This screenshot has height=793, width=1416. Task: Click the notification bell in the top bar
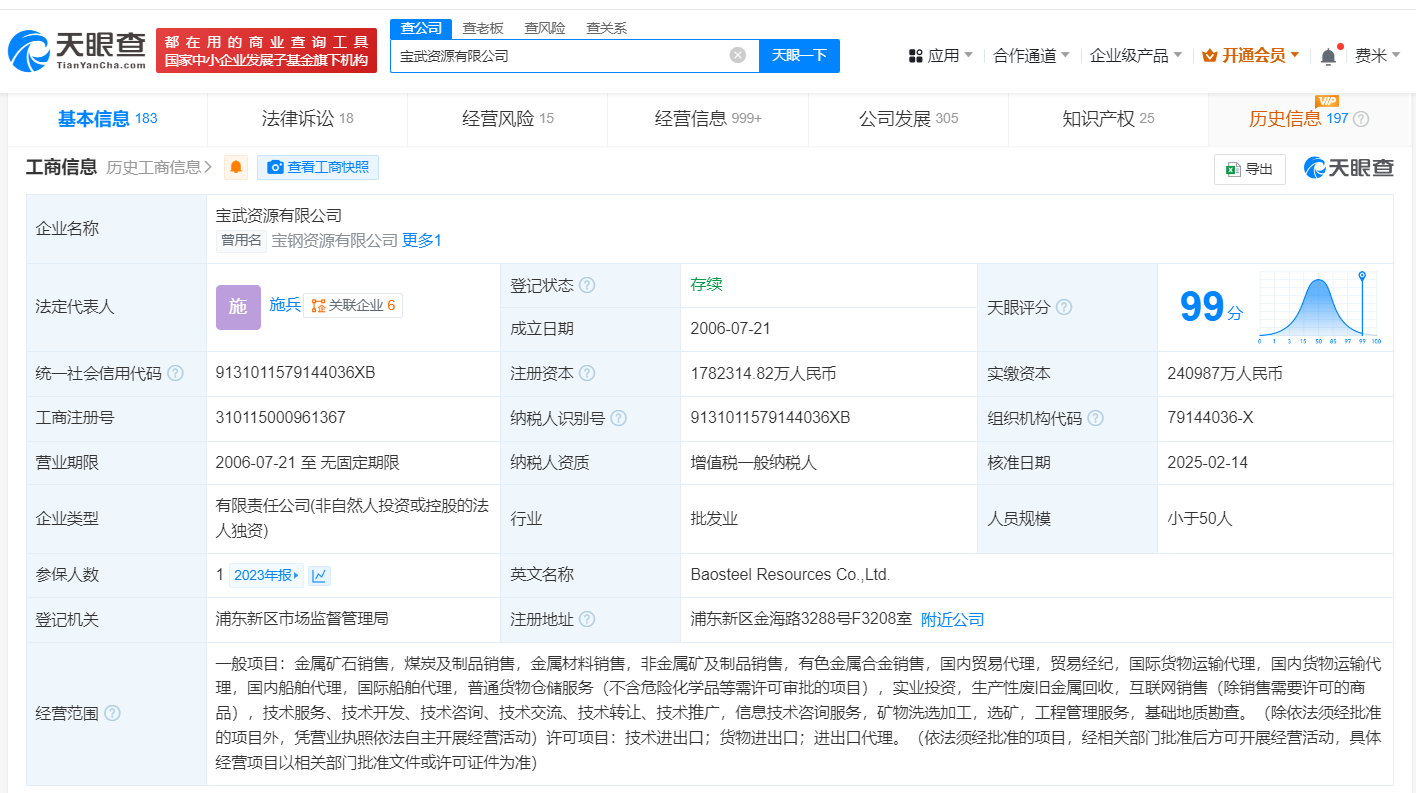(x=1328, y=56)
